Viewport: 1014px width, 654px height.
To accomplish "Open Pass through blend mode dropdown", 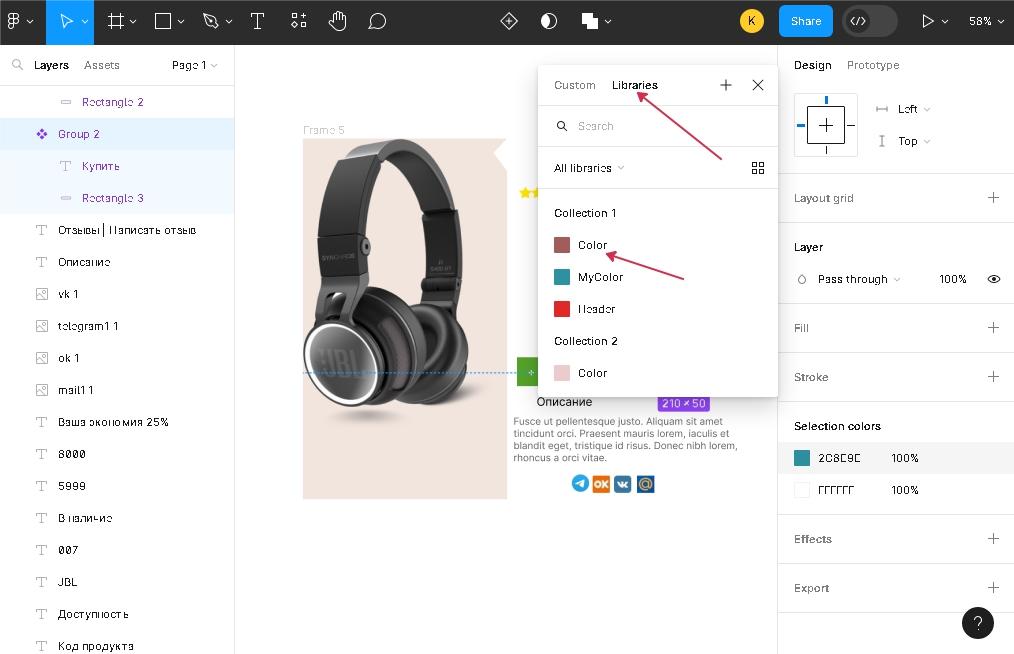I will click(x=858, y=279).
